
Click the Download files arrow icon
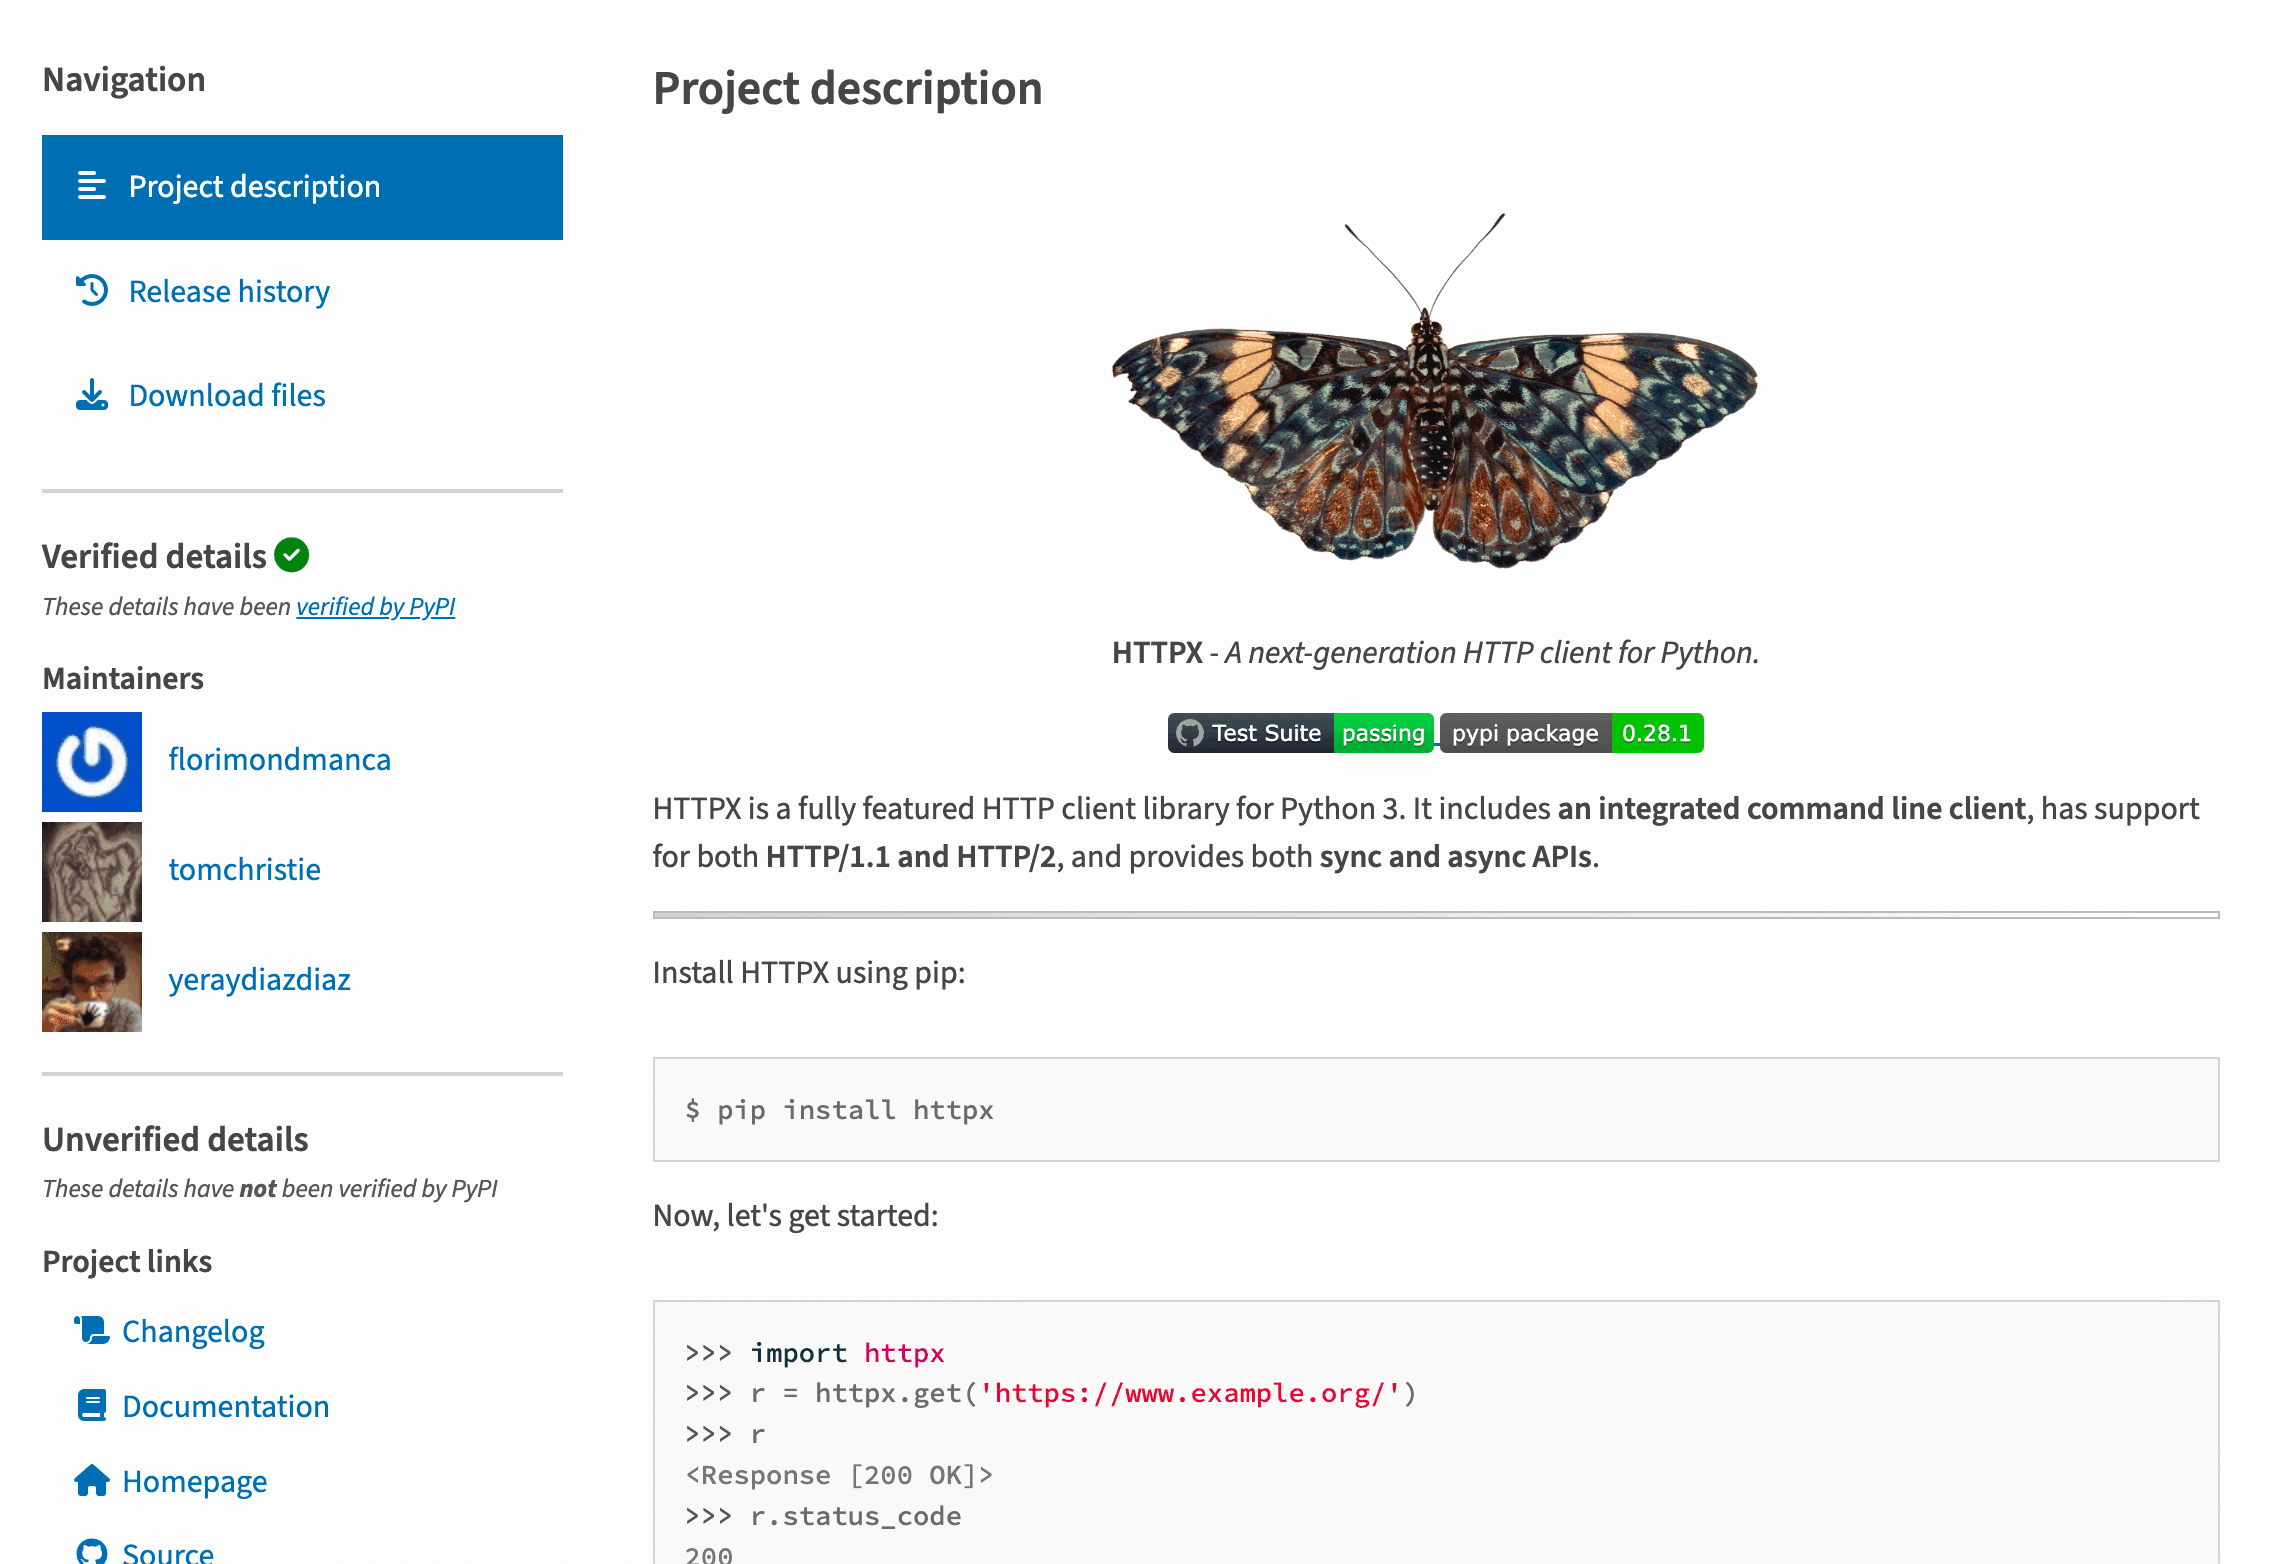[x=92, y=395]
